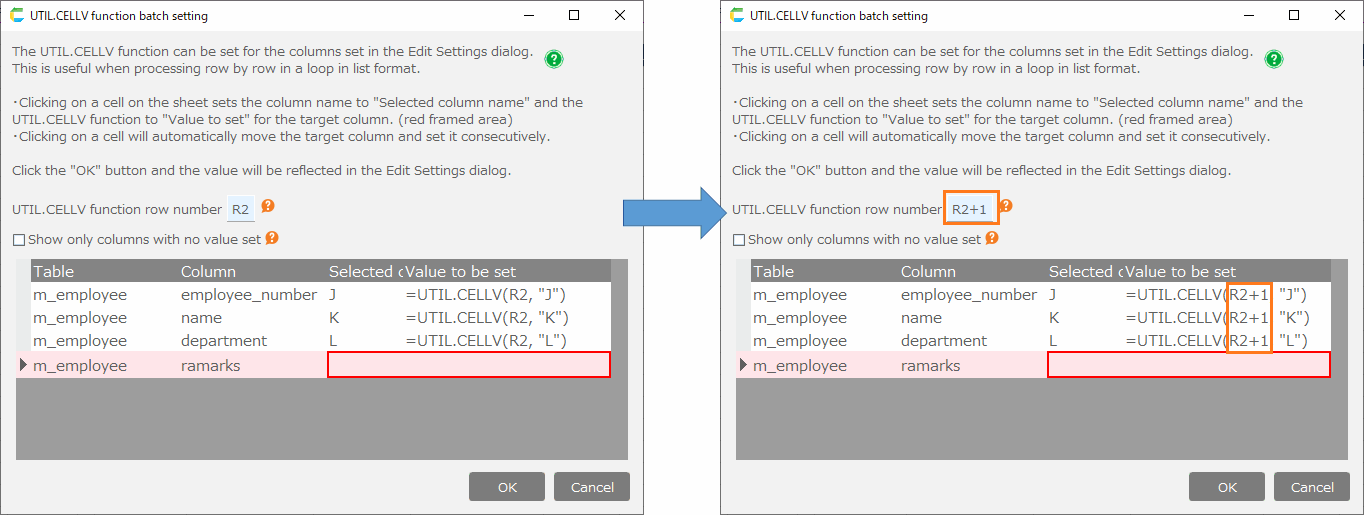Click 'Value to be set' header in left dialog
Viewport: 1364px width, 515px height.
click(x=506, y=271)
